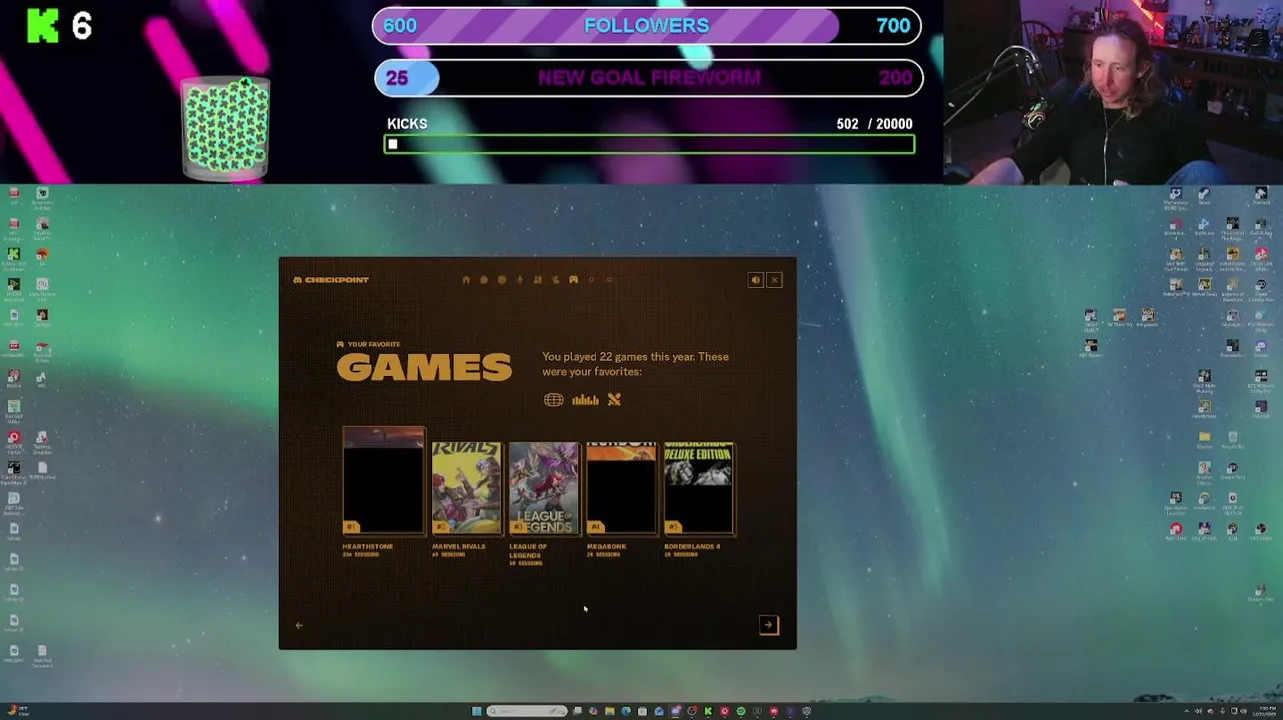Open File Explorer from the taskbar

609,711
